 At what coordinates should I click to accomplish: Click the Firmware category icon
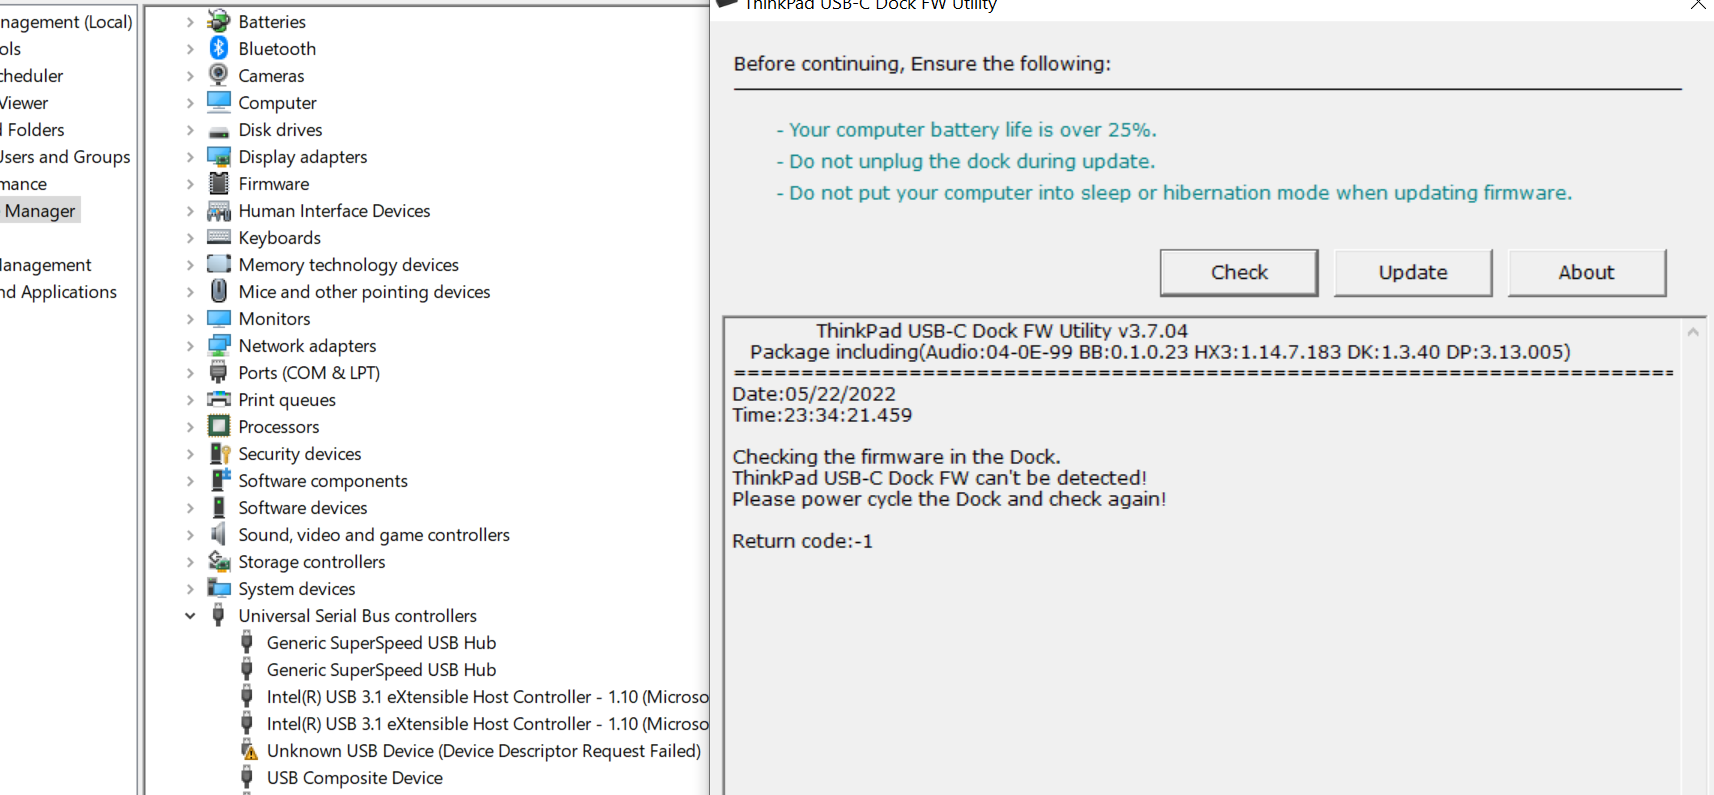click(x=219, y=183)
